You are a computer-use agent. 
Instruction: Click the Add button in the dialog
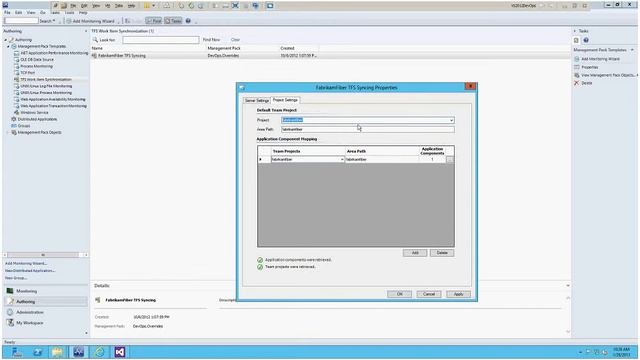click(415, 253)
